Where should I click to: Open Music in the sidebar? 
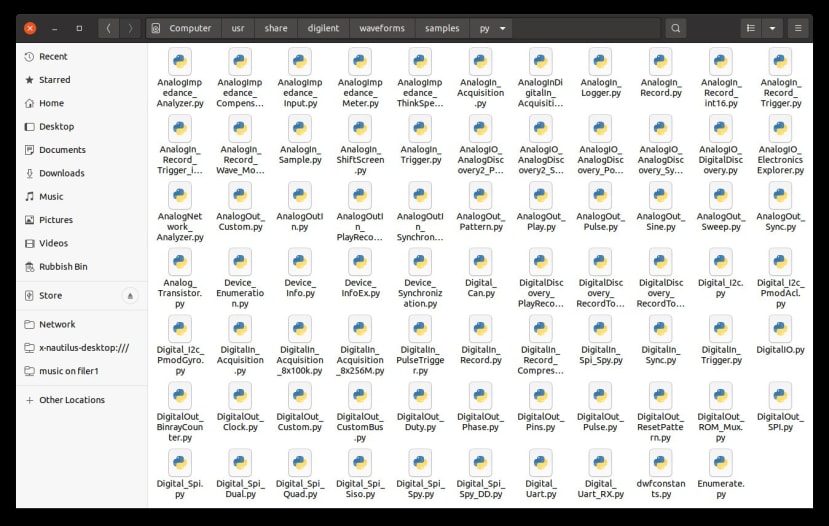point(82,196)
